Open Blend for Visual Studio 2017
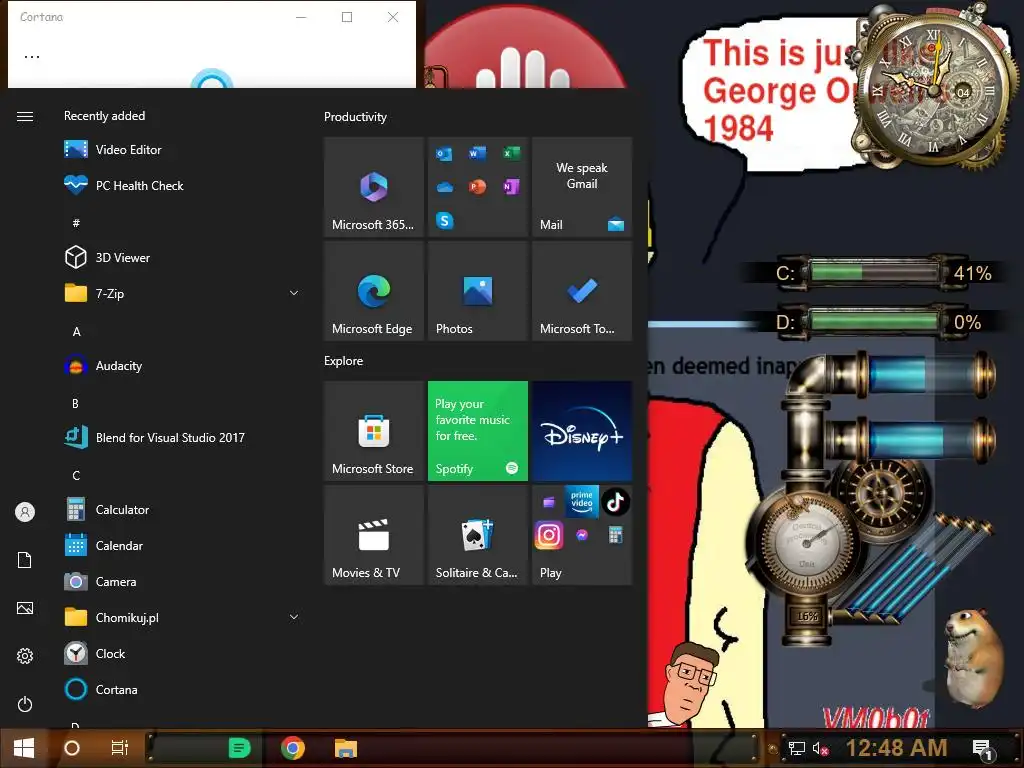The width and height of the screenshot is (1024, 768). point(183,438)
